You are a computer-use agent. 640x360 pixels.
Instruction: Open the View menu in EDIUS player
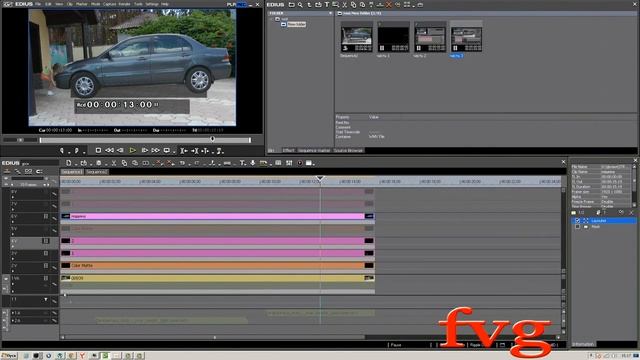click(x=59, y=4)
